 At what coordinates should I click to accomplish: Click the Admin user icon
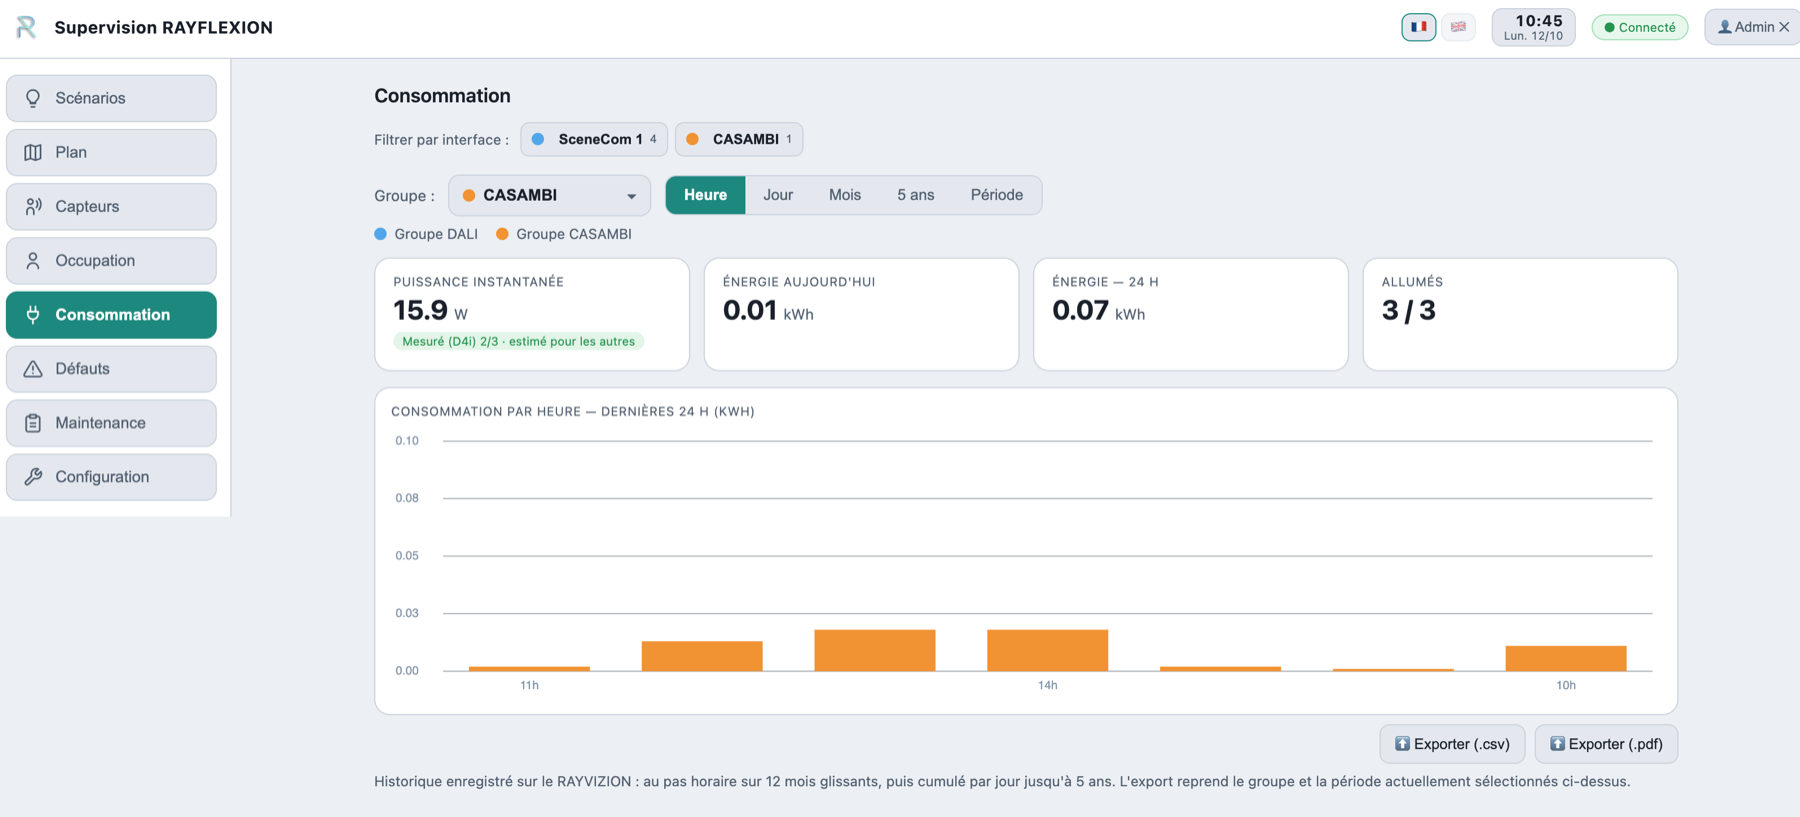tap(1724, 27)
